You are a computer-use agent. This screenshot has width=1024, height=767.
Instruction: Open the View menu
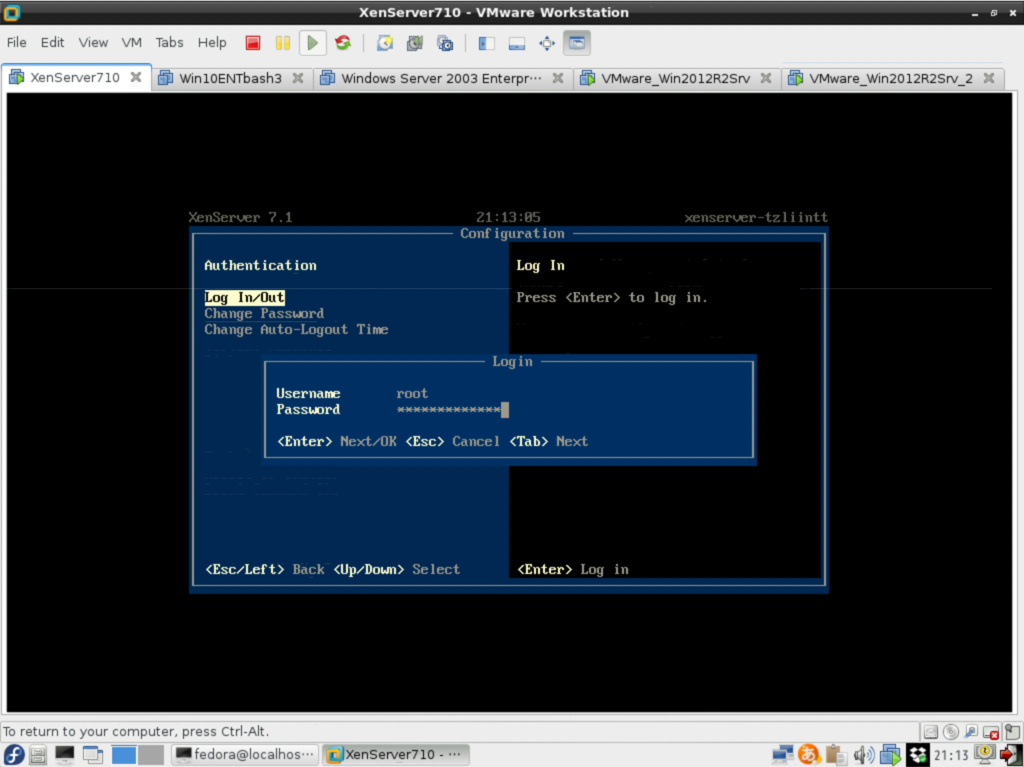point(93,42)
